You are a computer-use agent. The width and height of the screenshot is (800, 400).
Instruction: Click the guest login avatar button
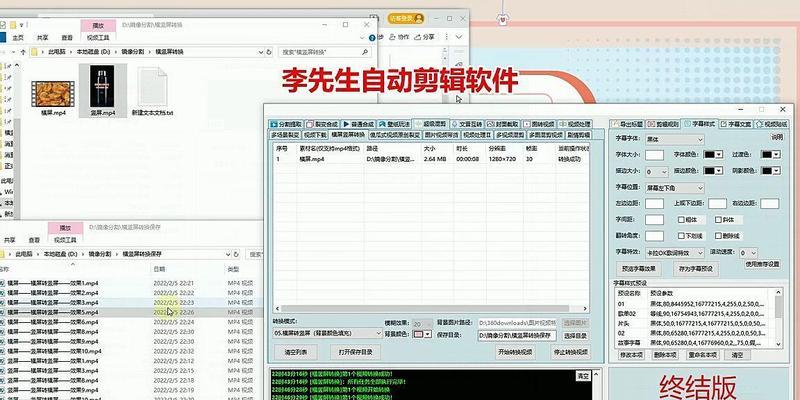click(x=406, y=18)
